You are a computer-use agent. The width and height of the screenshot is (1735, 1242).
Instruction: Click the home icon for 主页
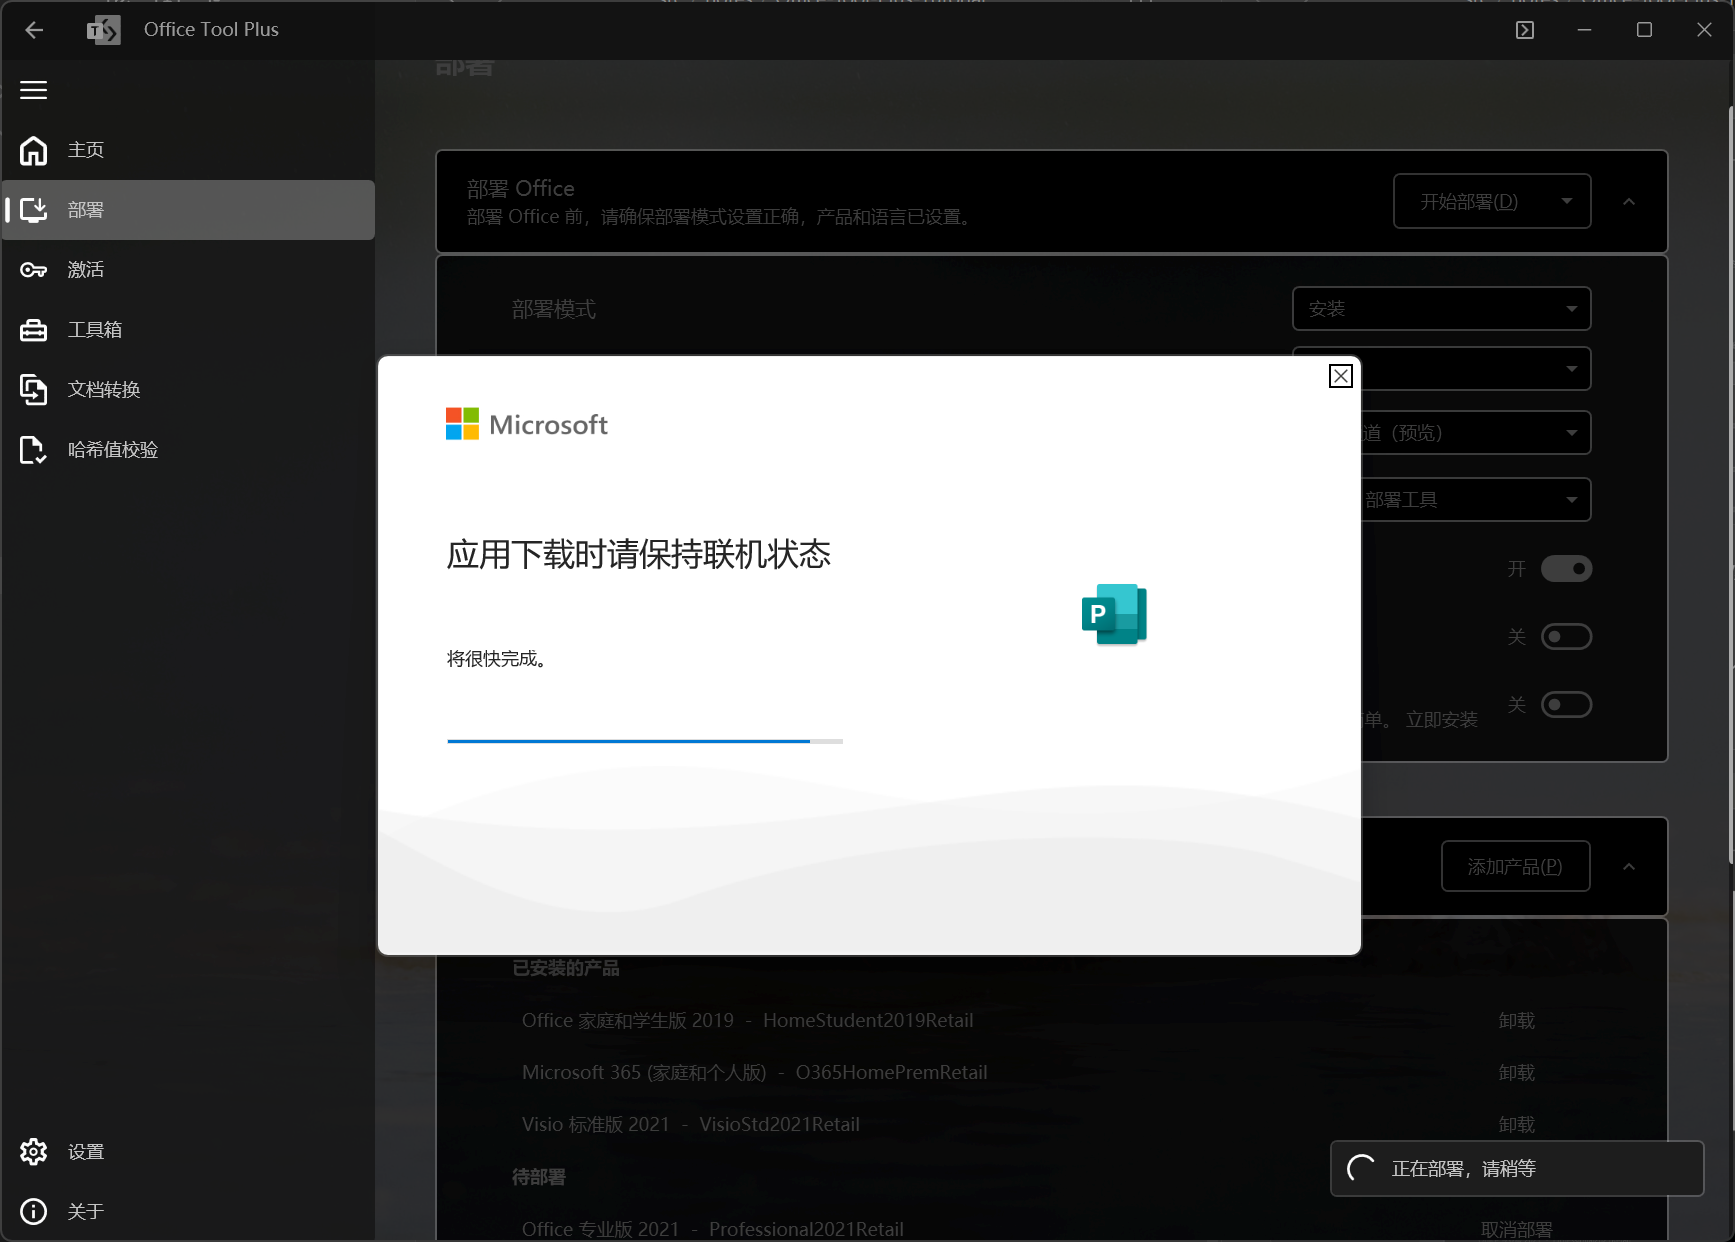coord(34,150)
